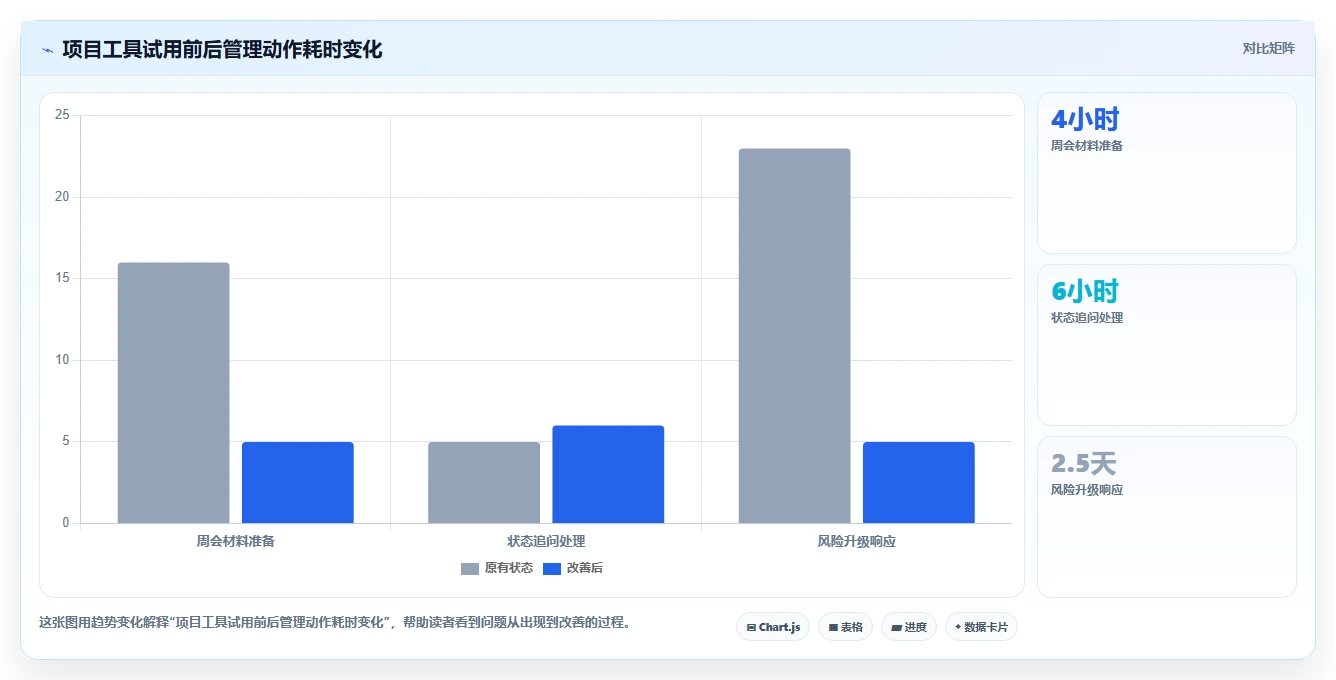Select the 数据卡片 tag chip
The image size is (1336, 680).
981,627
